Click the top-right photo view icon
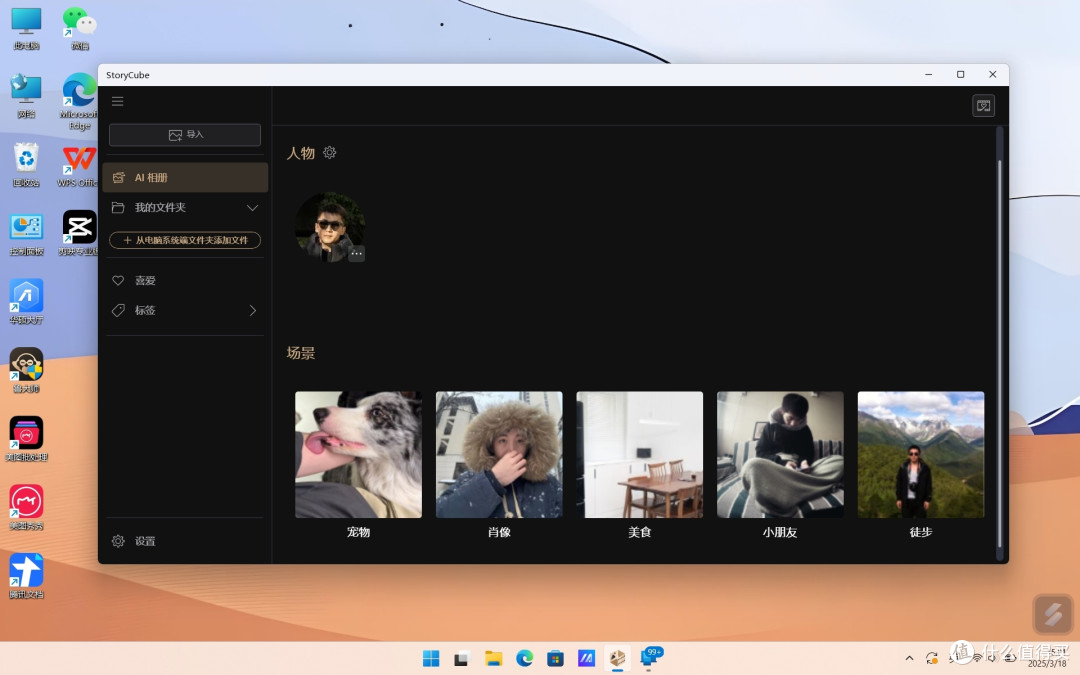This screenshot has height=675, width=1080. [983, 105]
